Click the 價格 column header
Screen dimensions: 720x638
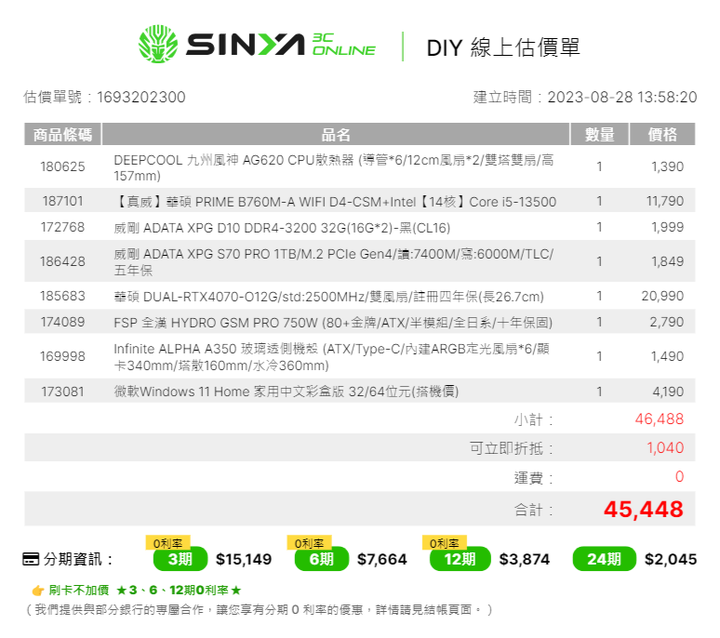click(662, 134)
